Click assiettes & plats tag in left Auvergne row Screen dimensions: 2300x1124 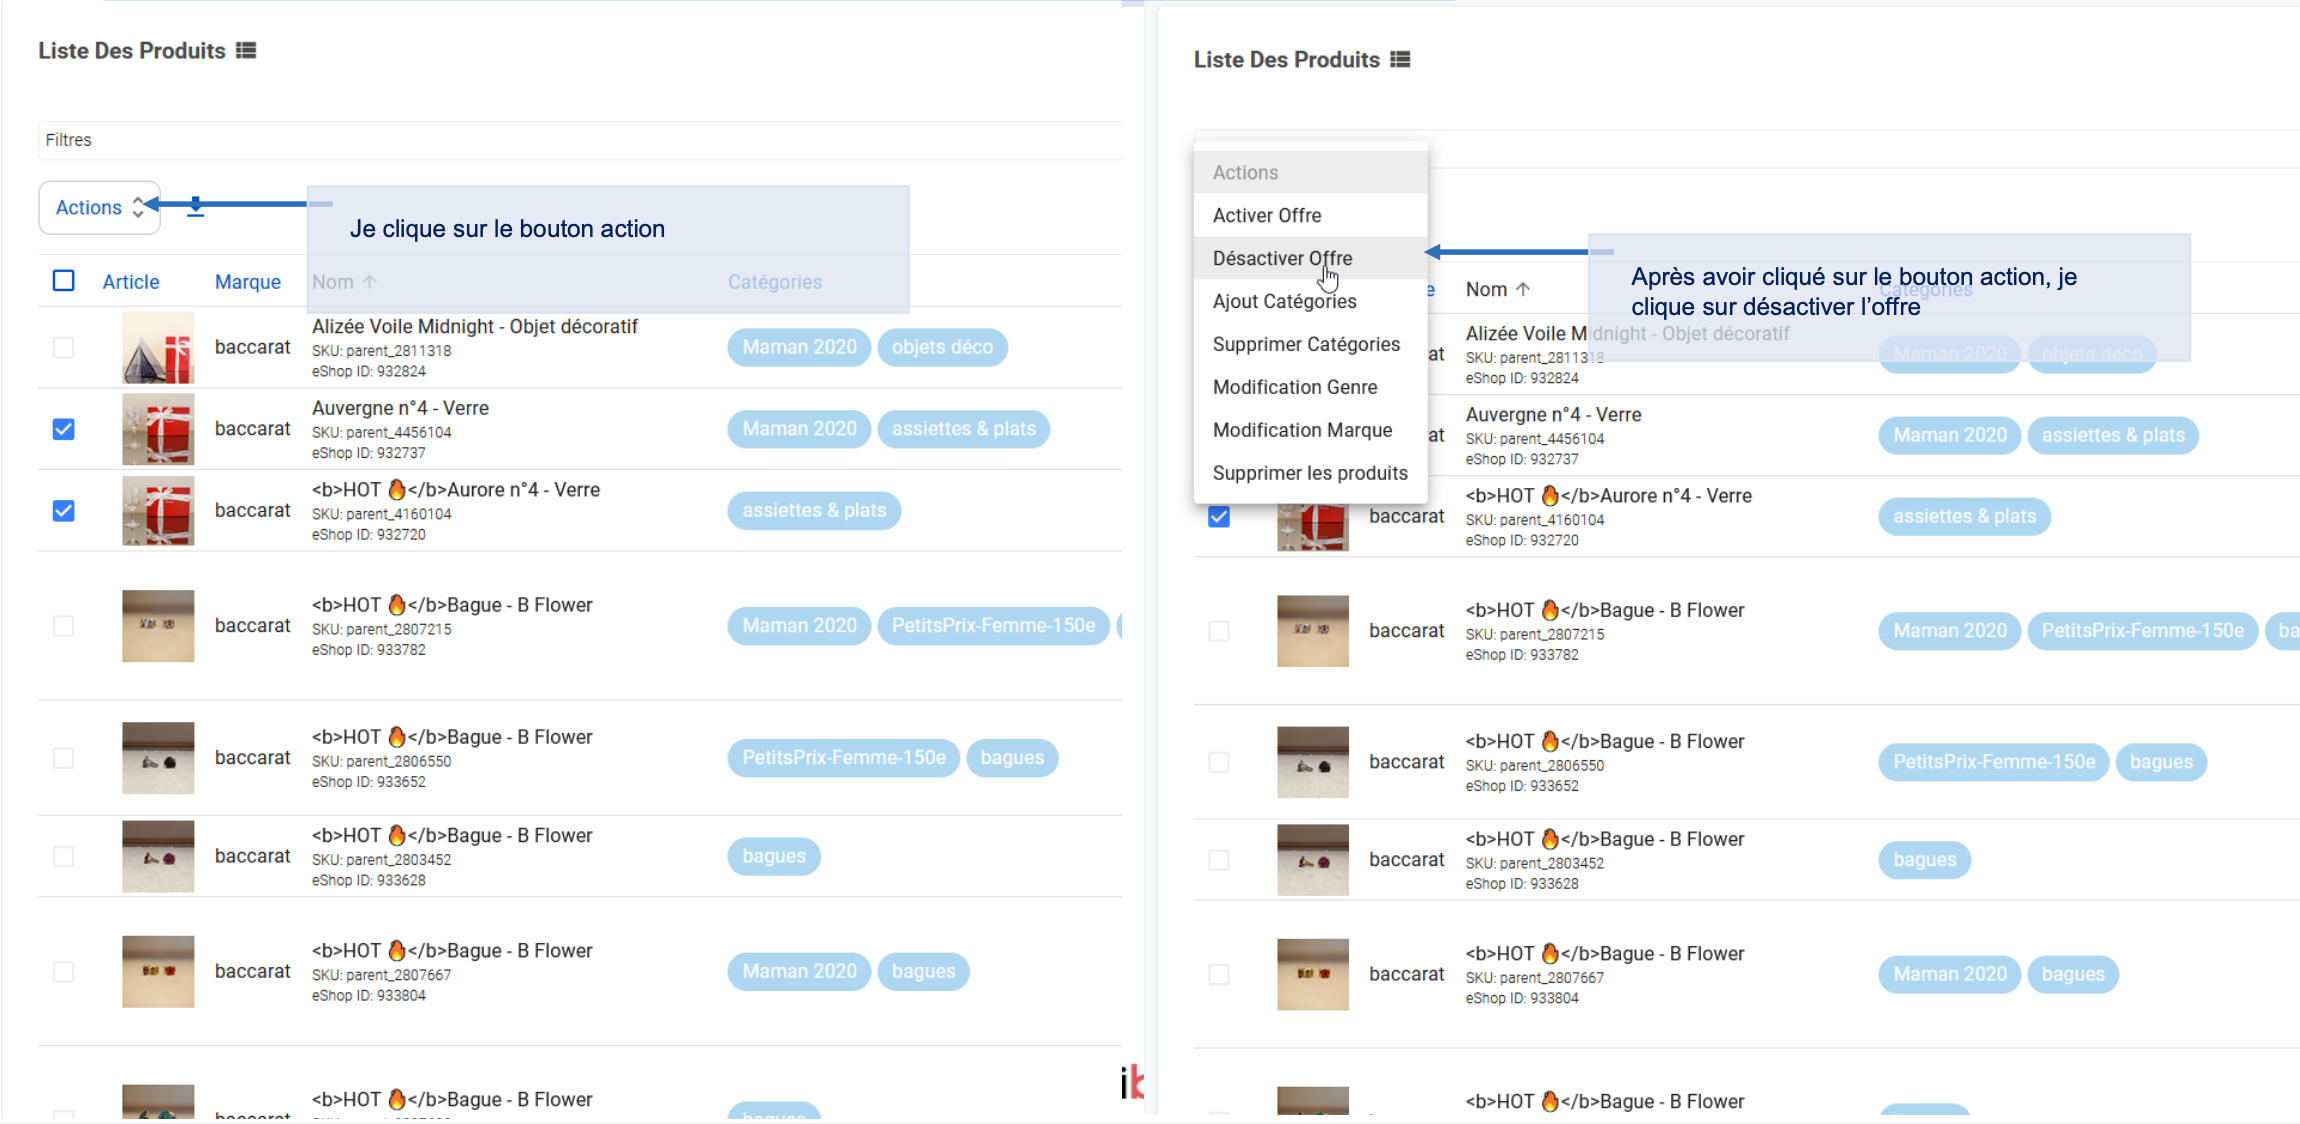tap(964, 429)
